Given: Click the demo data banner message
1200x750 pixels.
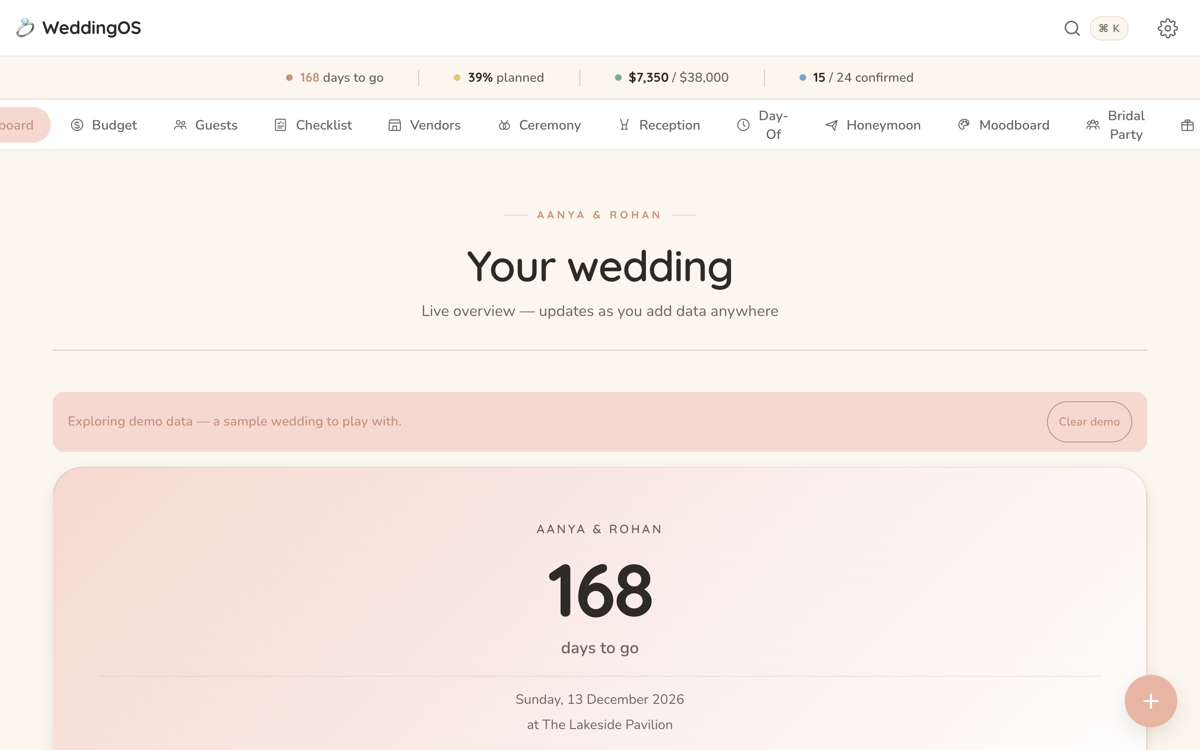Looking at the screenshot, I should [x=235, y=421].
